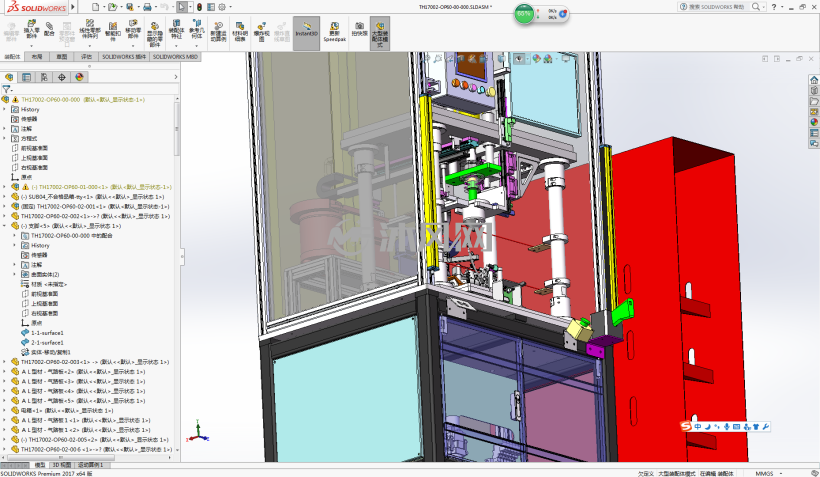Switch to the 3D 视图 bottom tab
The height and width of the screenshot is (477, 820).
62,465
